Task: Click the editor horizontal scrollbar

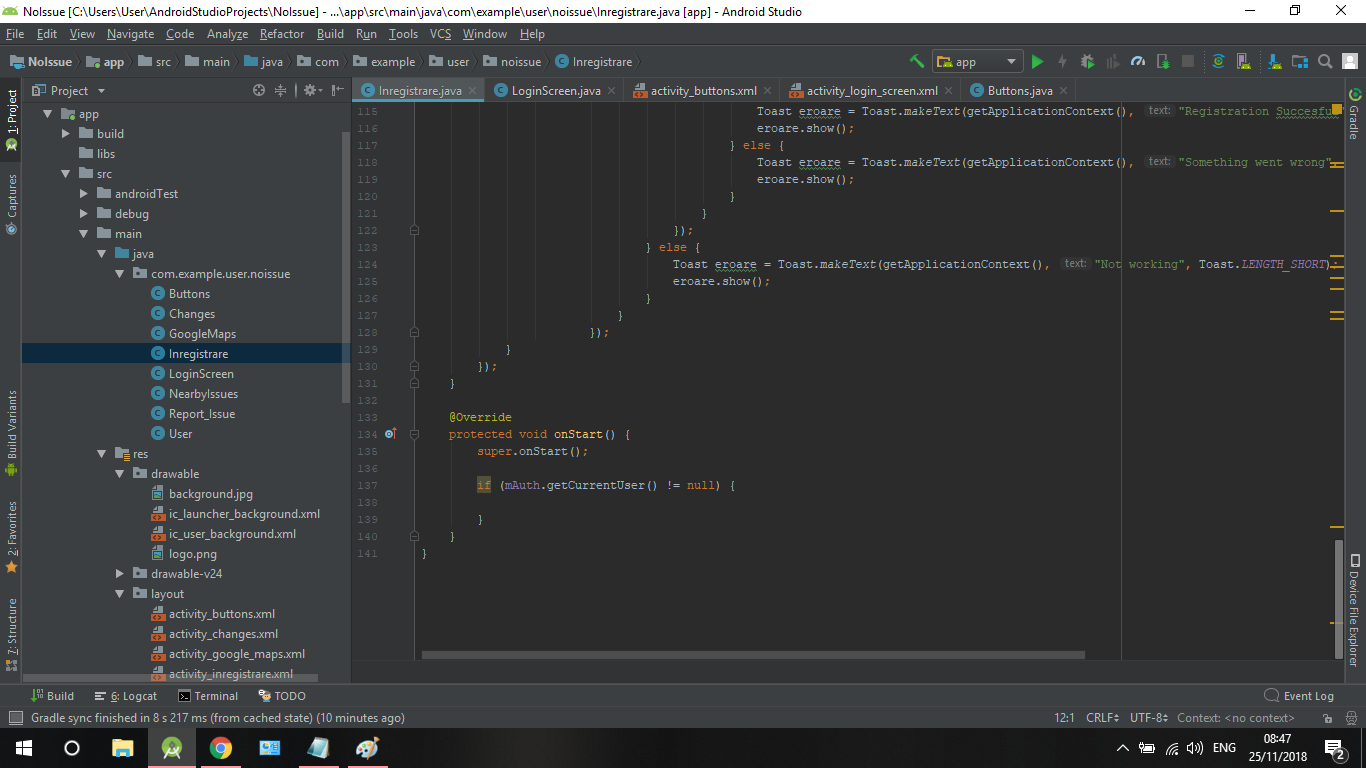Action: tap(752, 656)
